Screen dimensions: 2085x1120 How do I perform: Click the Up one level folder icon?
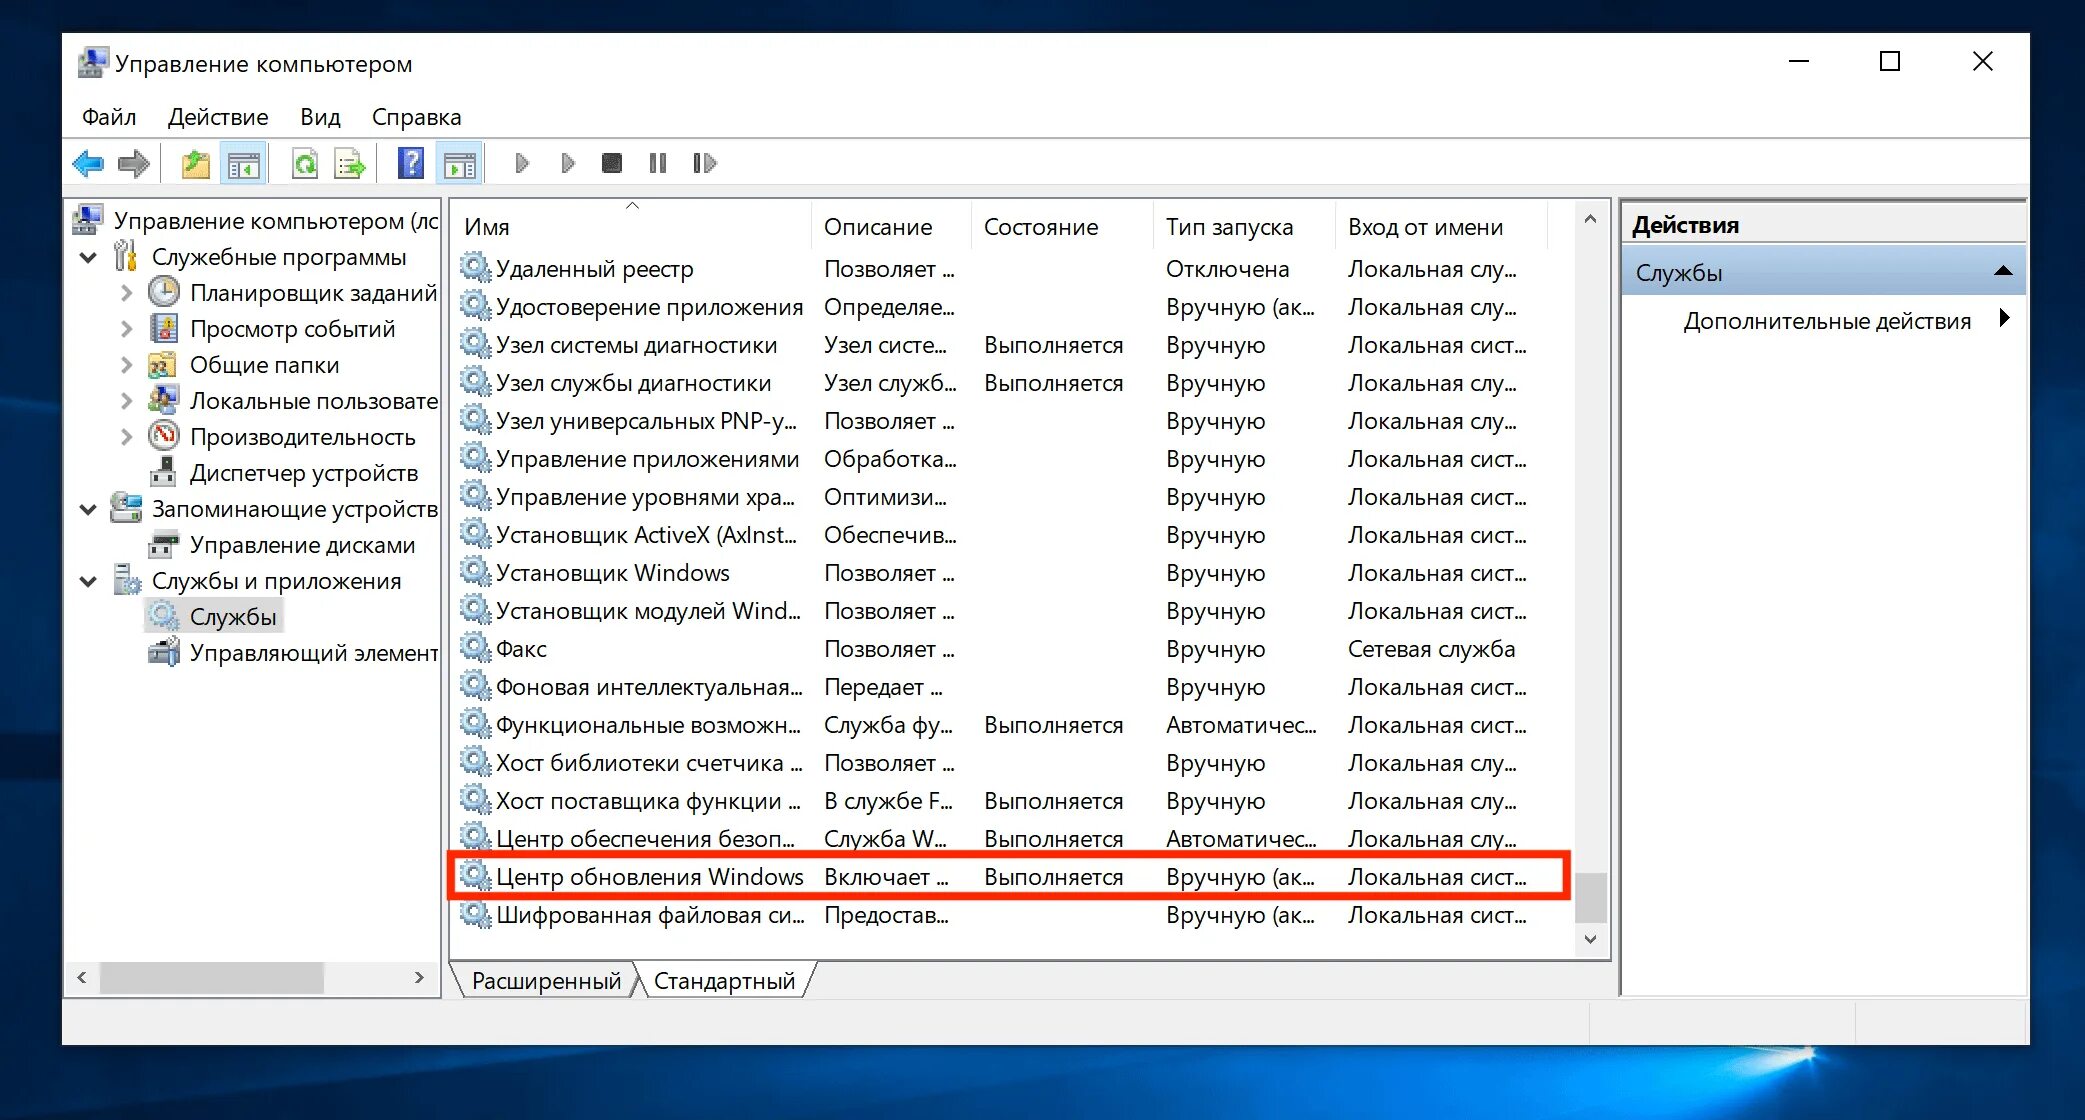click(x=195, y=163)
